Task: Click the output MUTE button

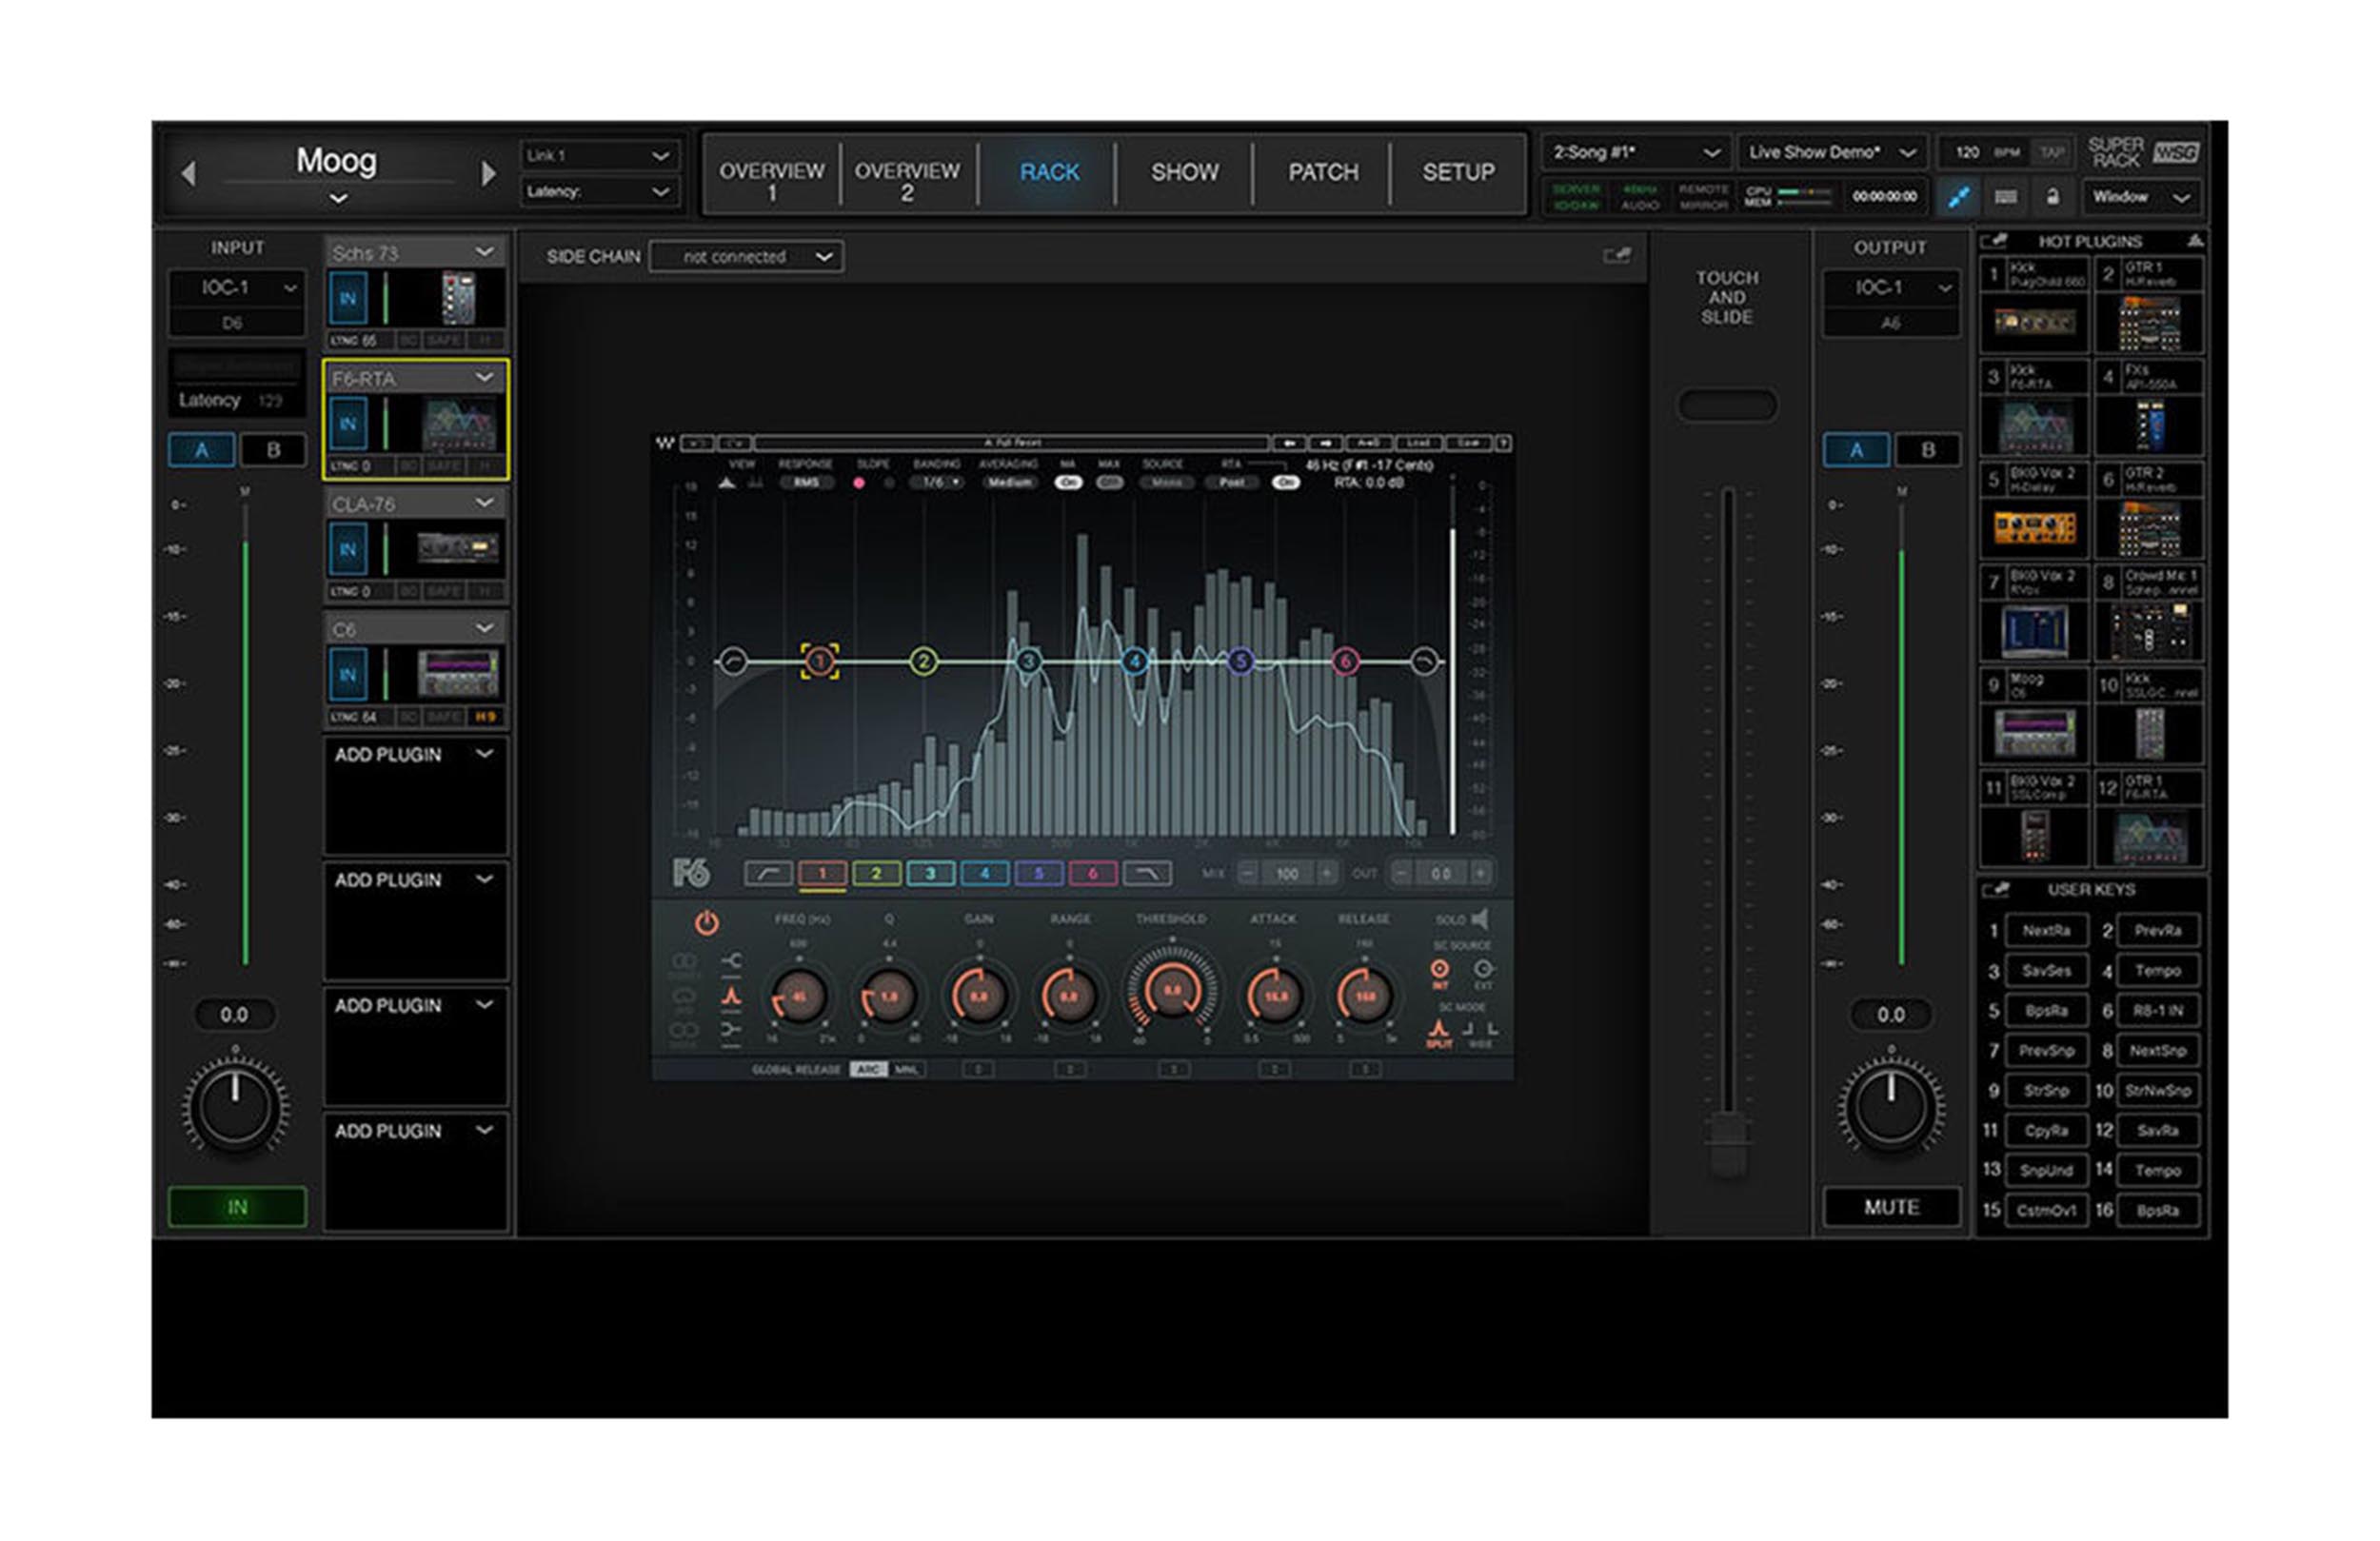Action: click(1891, 1207)
